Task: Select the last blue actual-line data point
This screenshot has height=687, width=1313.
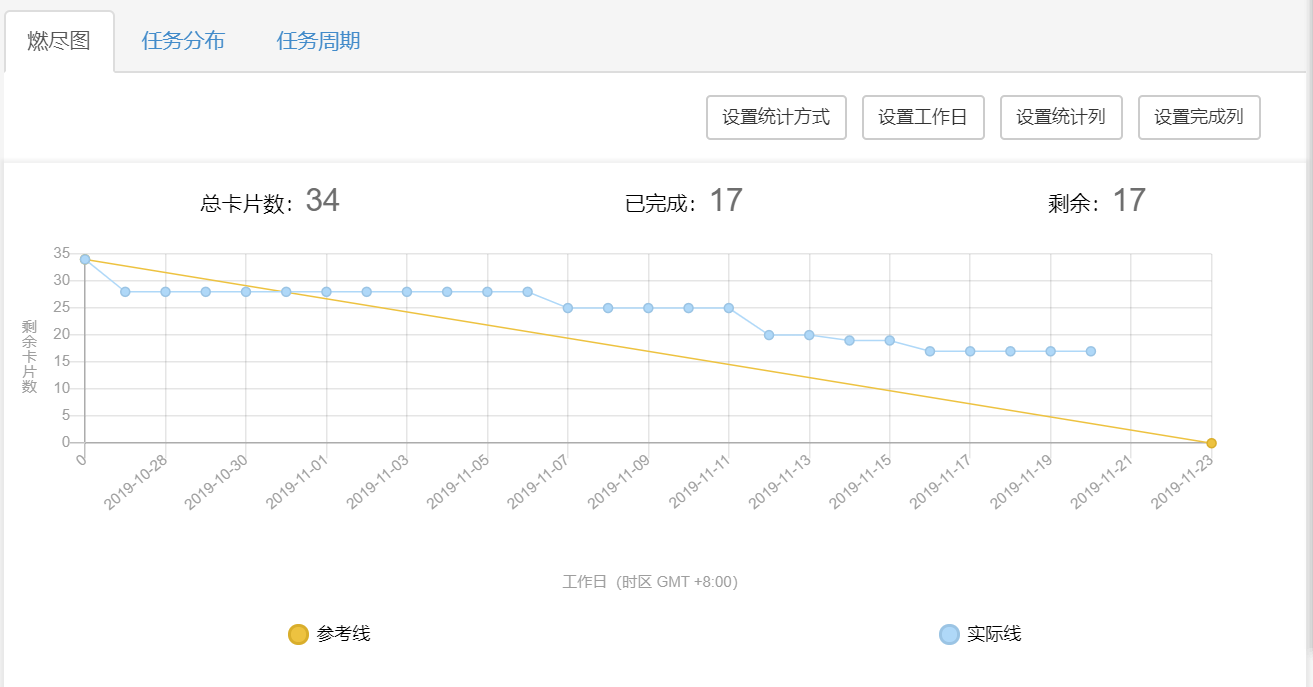Action: 1091,351
